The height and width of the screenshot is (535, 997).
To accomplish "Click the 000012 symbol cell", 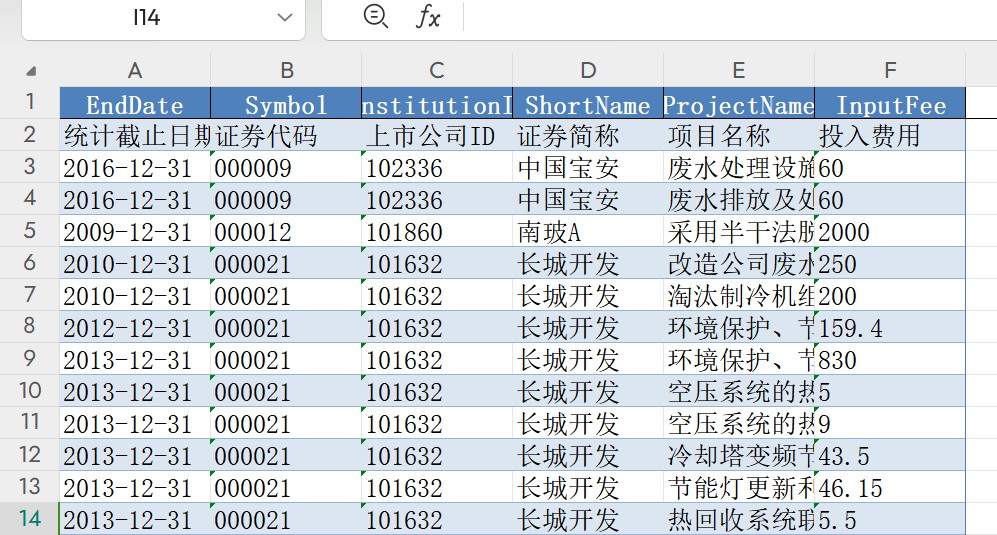I will pos(286,231).
